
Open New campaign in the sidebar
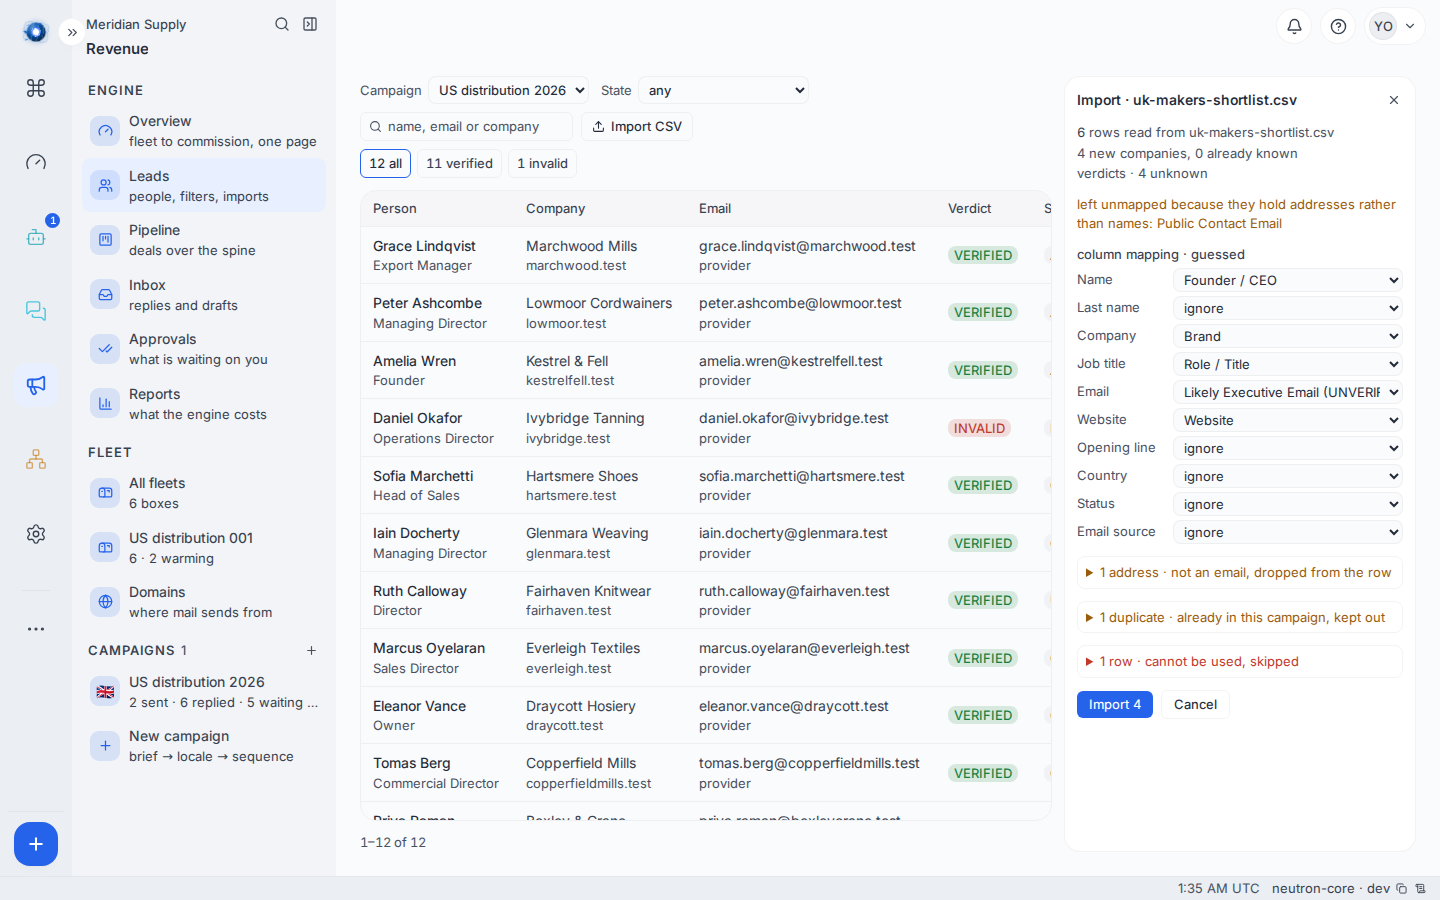204,746
